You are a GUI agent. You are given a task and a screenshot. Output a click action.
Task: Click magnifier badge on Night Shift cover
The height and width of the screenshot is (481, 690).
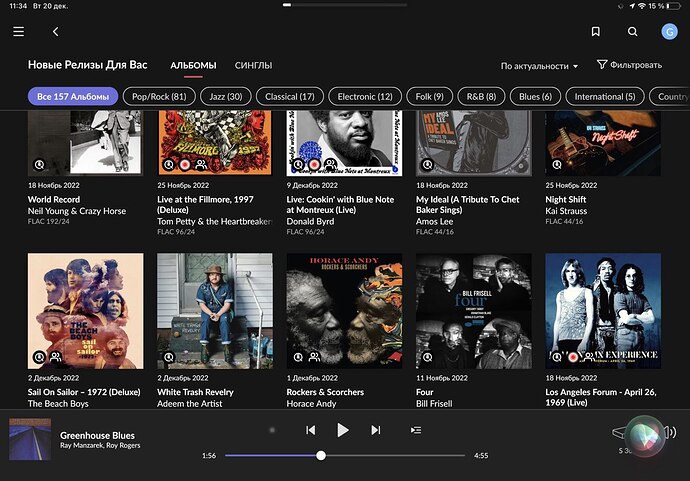point(557,165)
